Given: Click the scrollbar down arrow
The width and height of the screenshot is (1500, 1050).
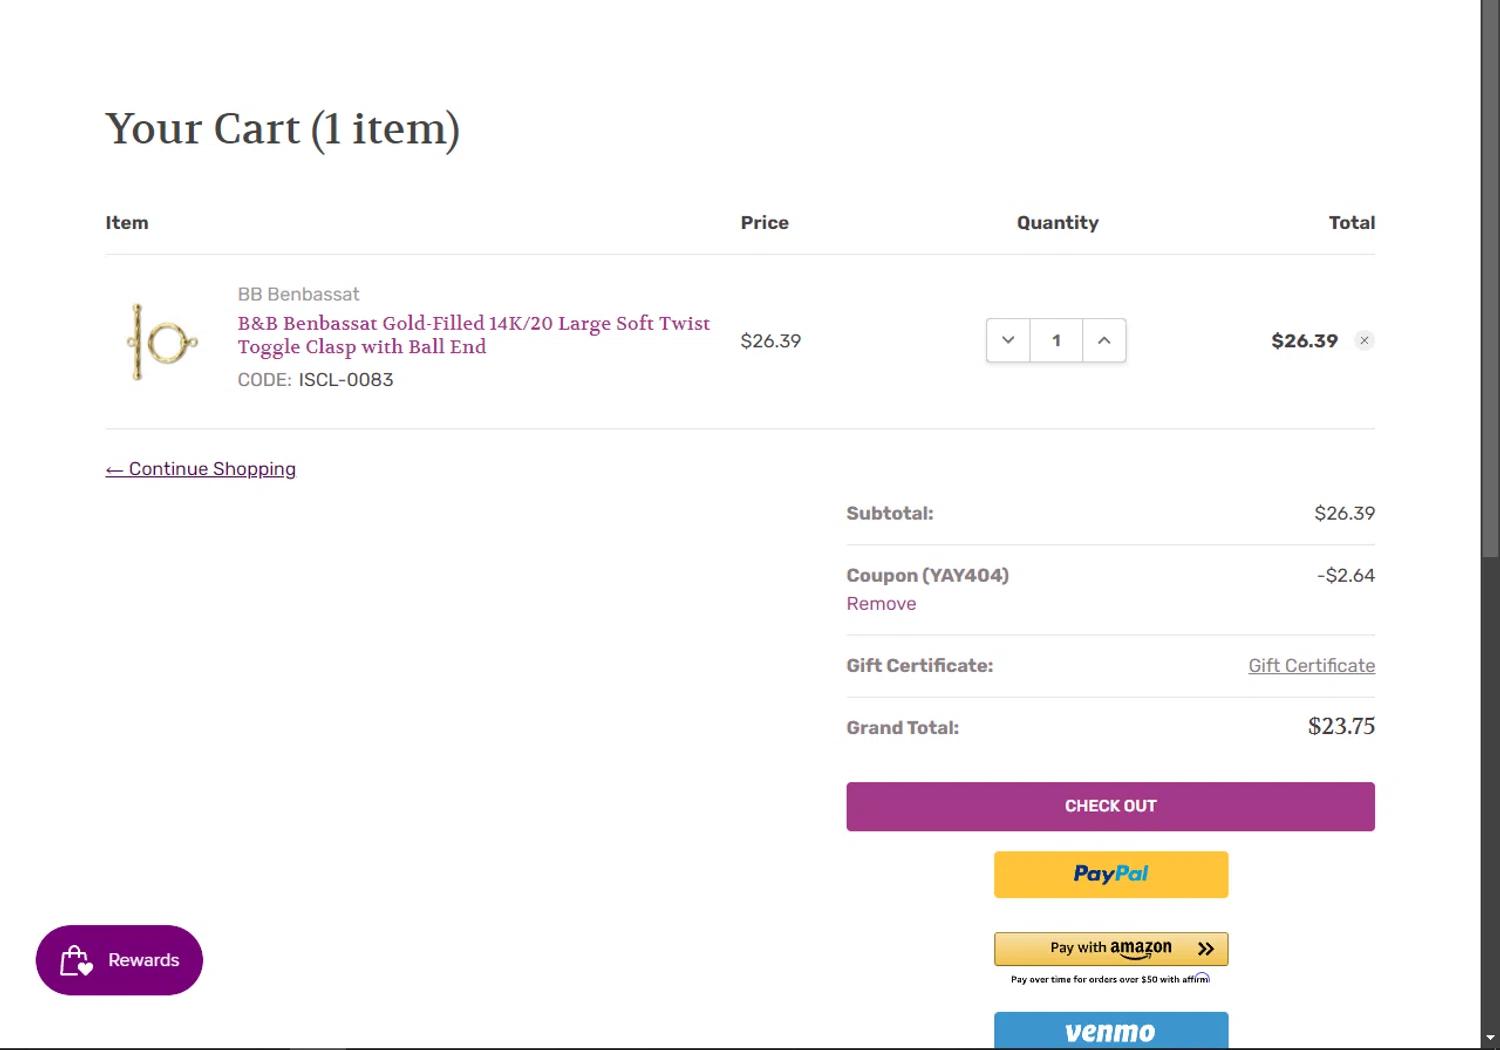Looking at the screenshot, I should (1490, 1038).
